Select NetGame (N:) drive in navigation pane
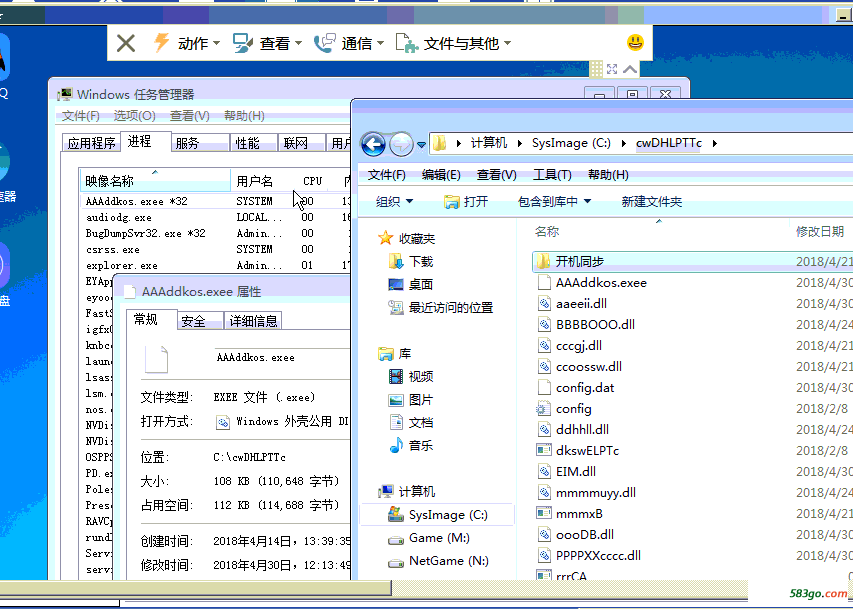This screenshot has height=609, width=853. coord(438,561)
